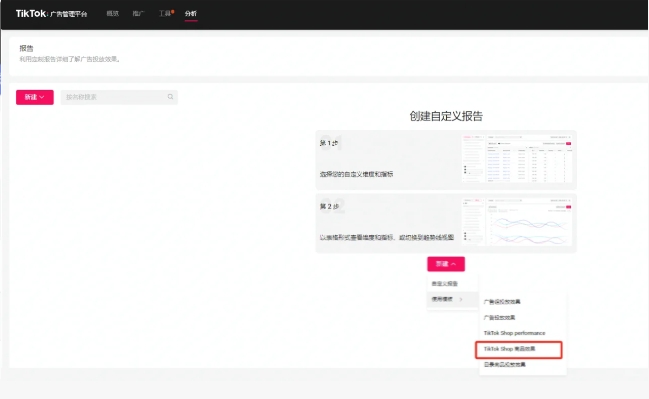The height and width of the screenshot is (399, 649).
Task: Click the 报告 page heading
Action: 26,48
